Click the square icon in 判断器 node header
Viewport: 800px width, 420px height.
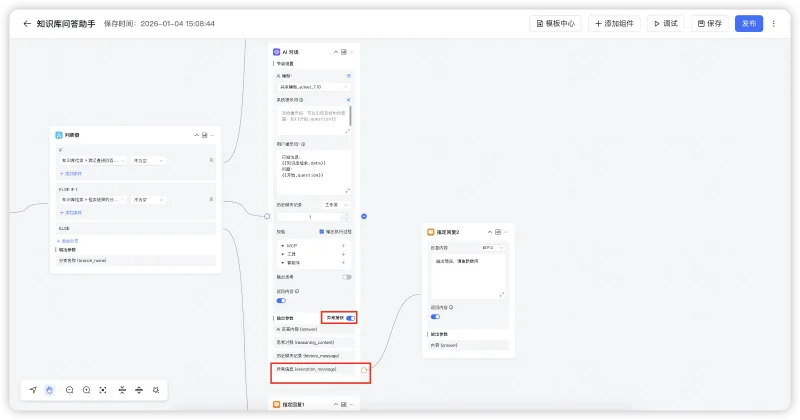[205, 135]
